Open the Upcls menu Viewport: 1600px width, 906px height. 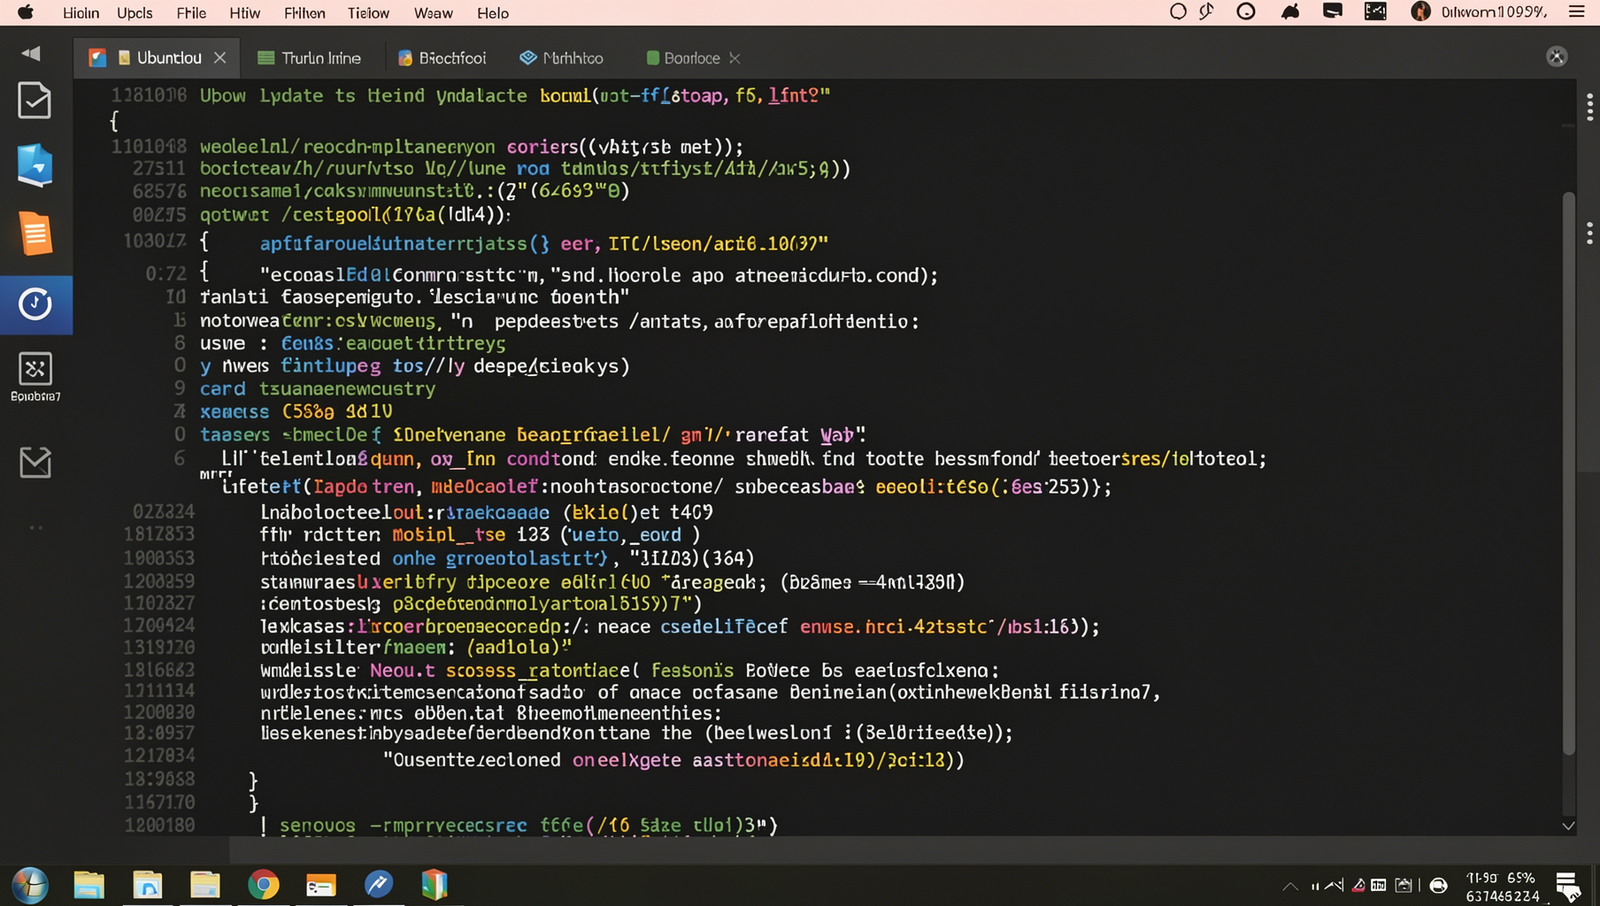point(135,13)
